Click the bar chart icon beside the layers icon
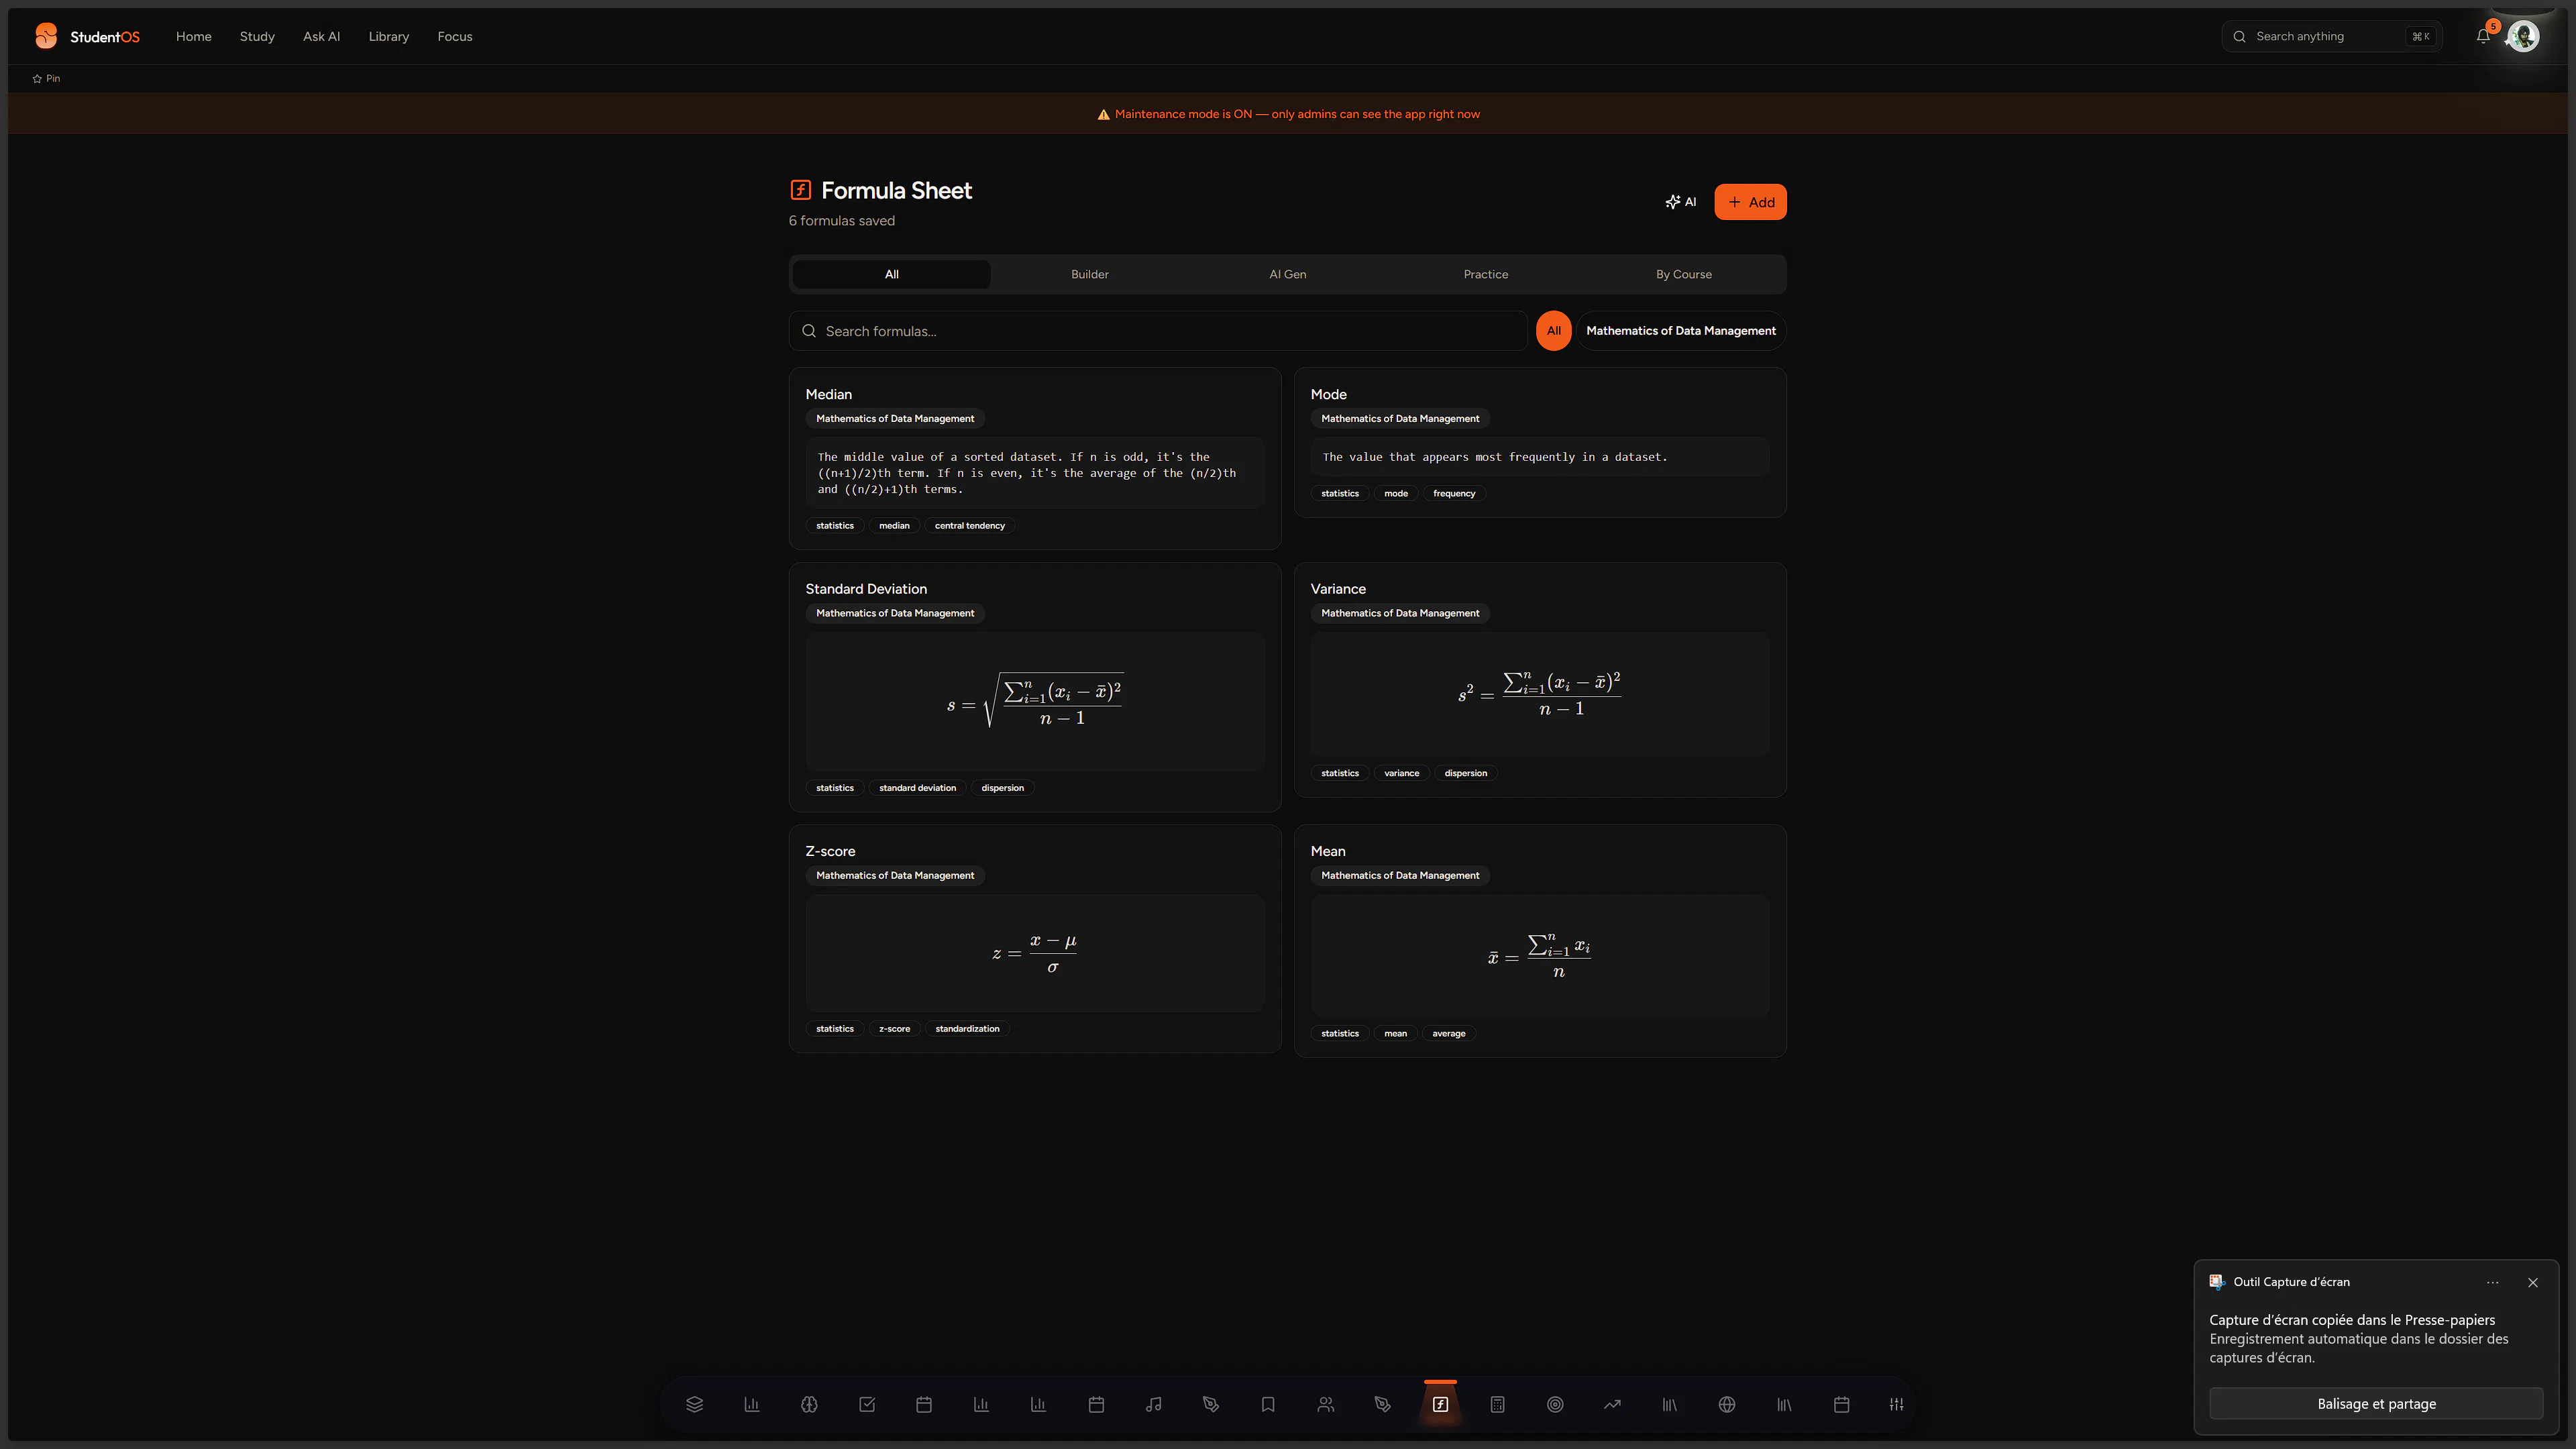 point(752,1404)
